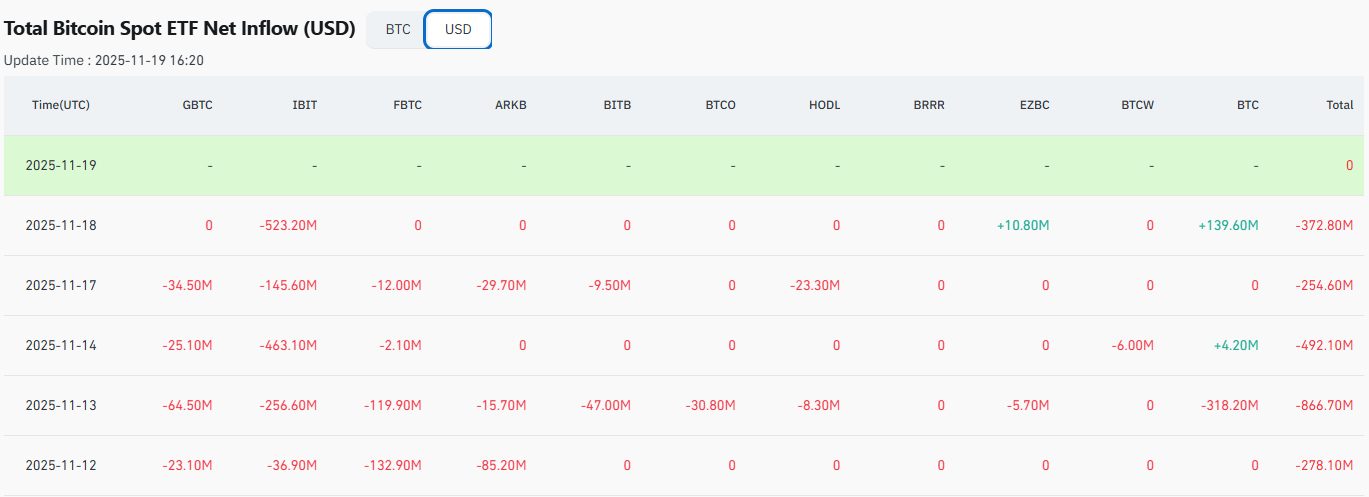Click the +10.80M EZBC value

click(1023, 226)
